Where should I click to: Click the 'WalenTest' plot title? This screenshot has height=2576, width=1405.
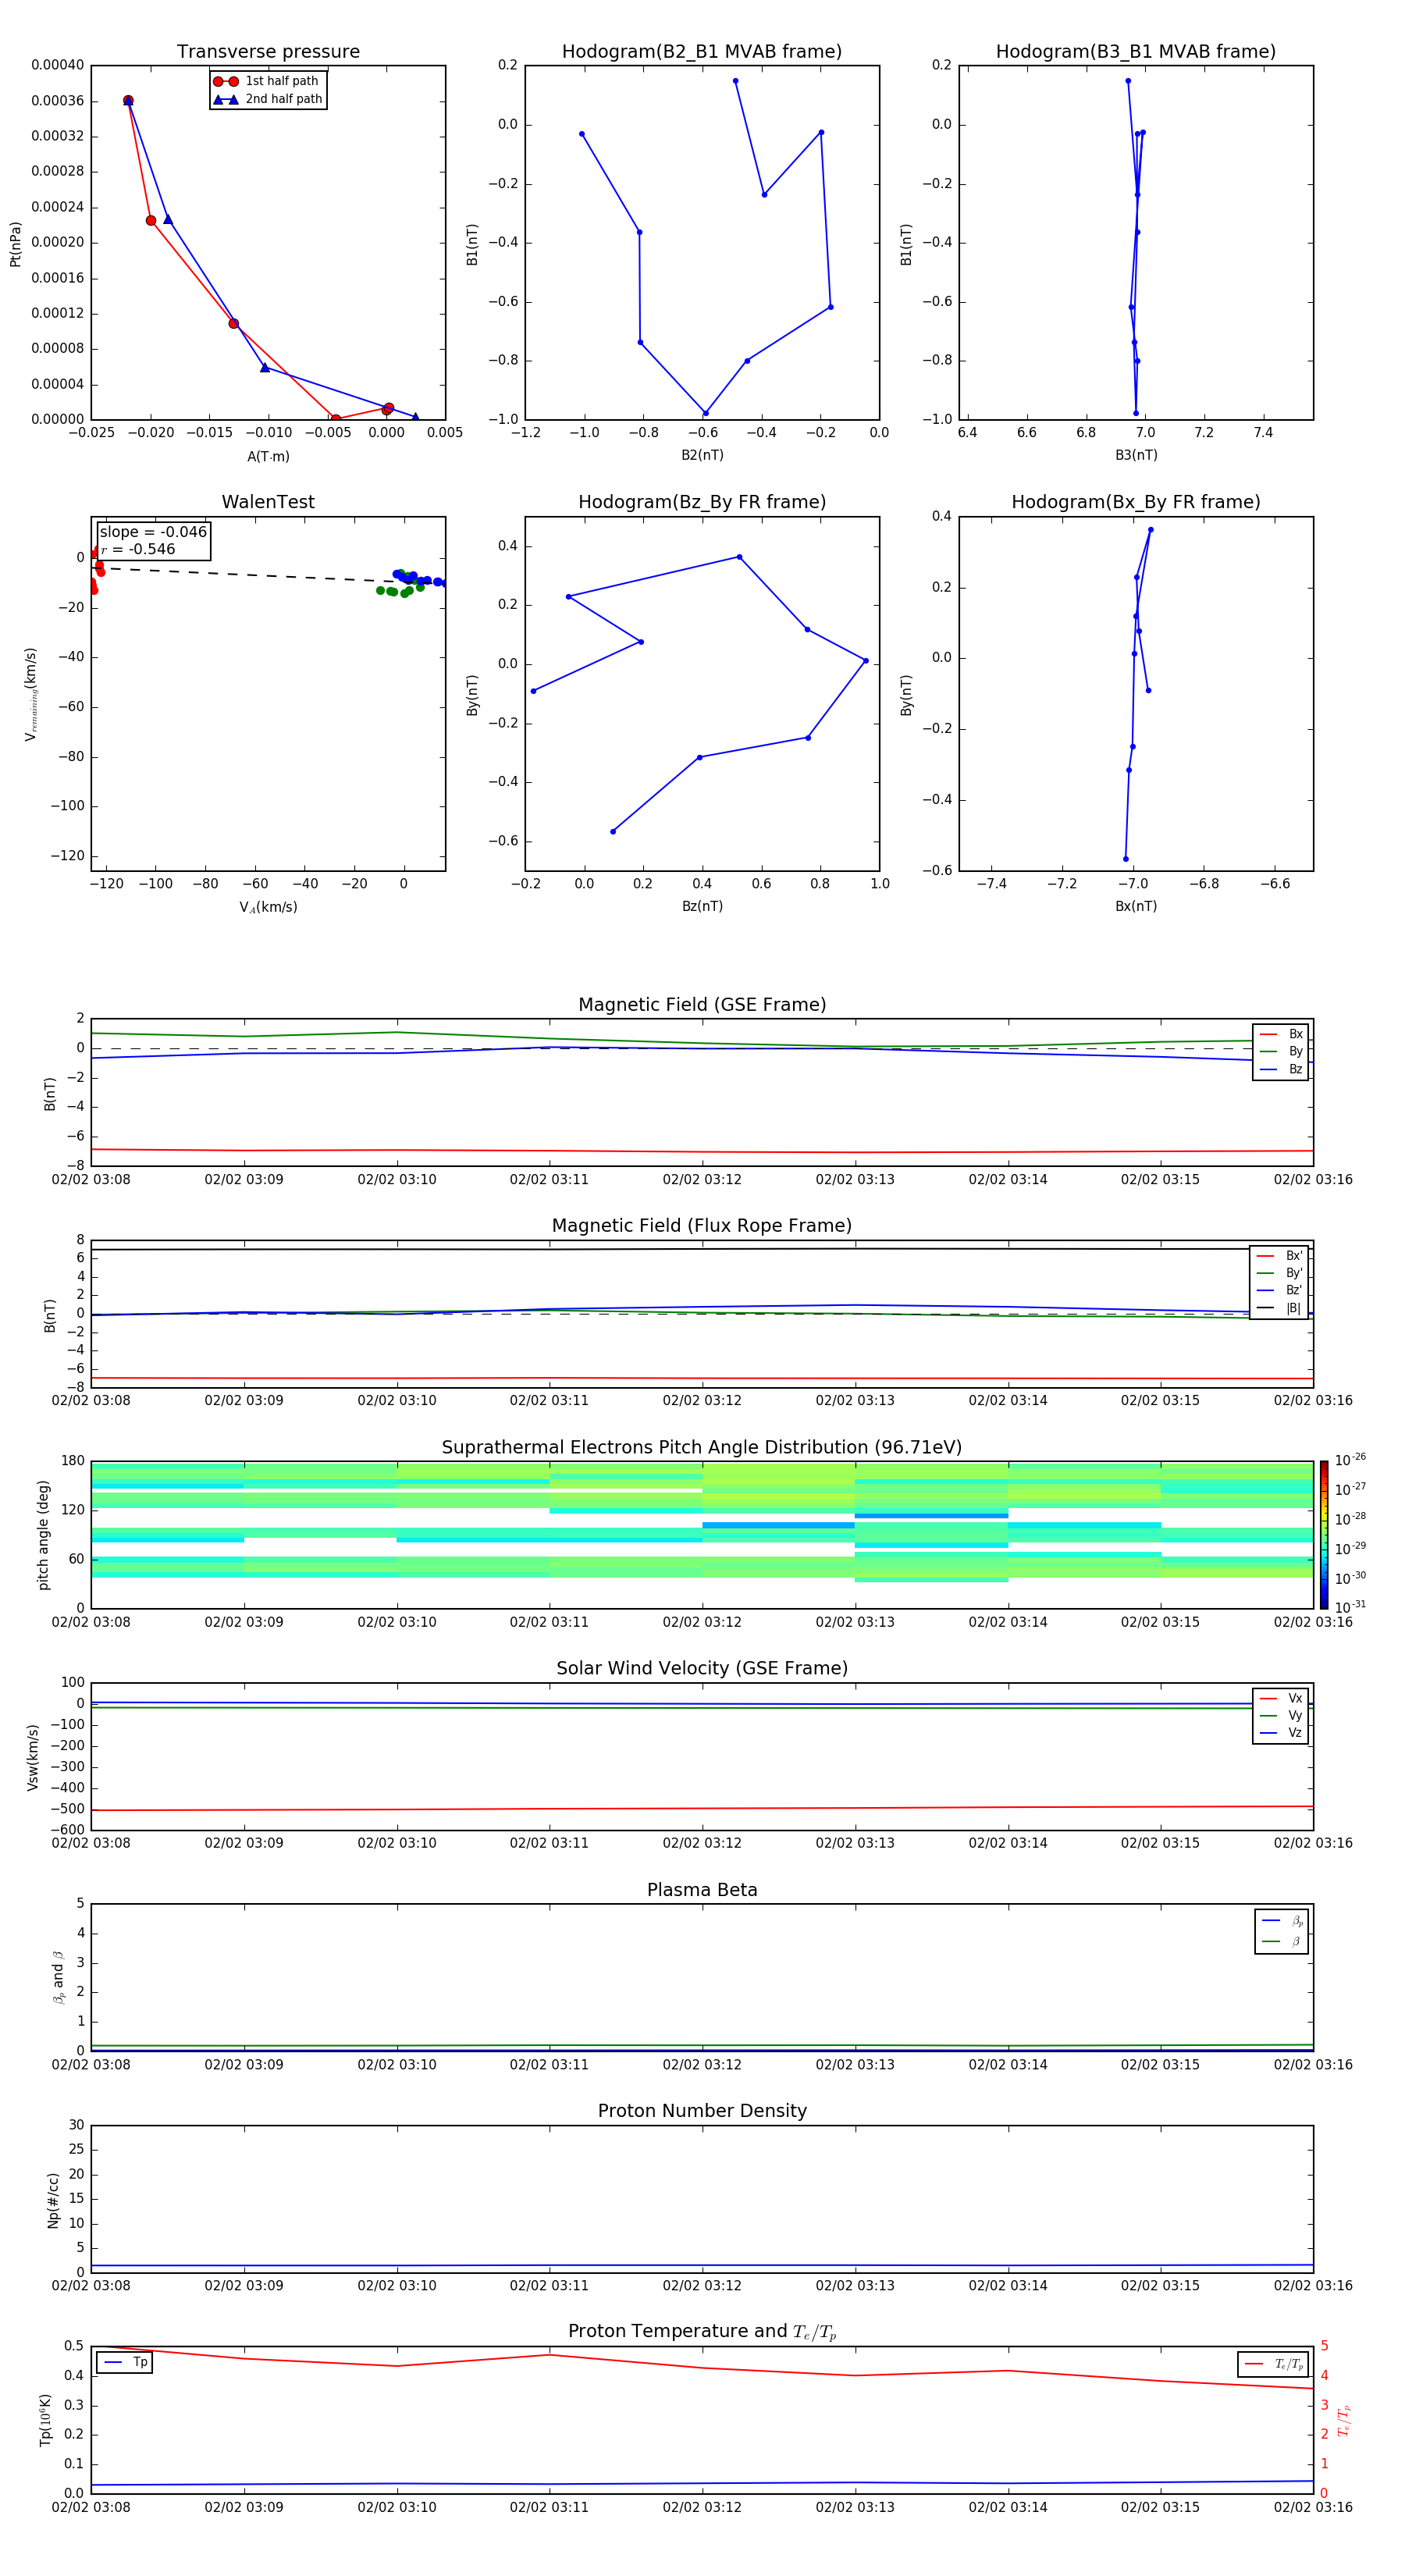tap(268, 502)
